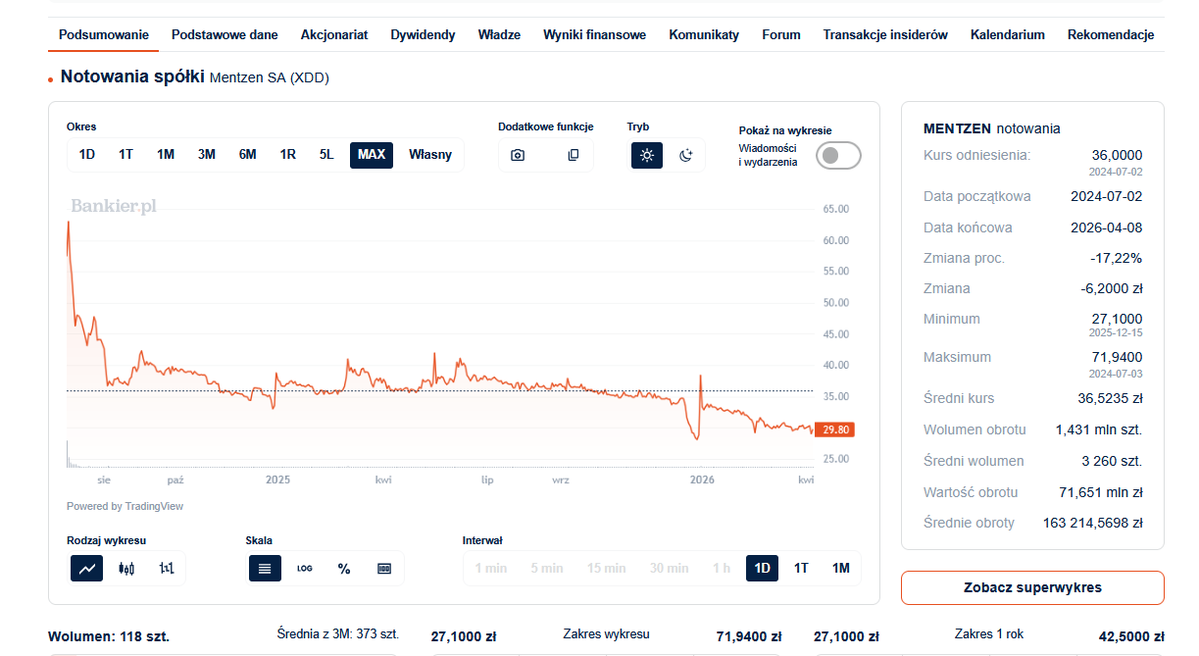Open the Dywidendy tab
Viewport: 1199px width, 656px height.
click(423, 34)
